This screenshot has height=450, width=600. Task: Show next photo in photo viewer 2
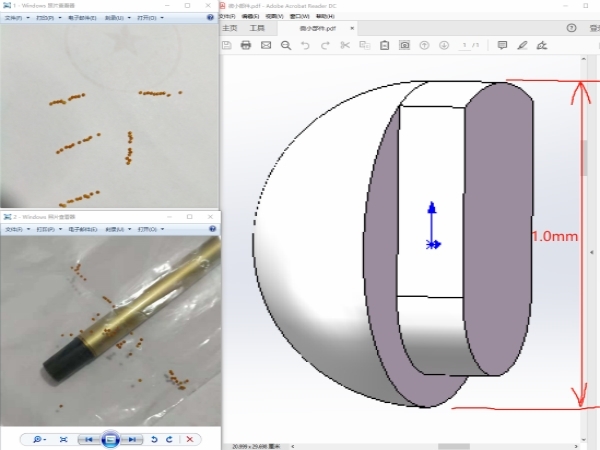(x=132, y=439)
